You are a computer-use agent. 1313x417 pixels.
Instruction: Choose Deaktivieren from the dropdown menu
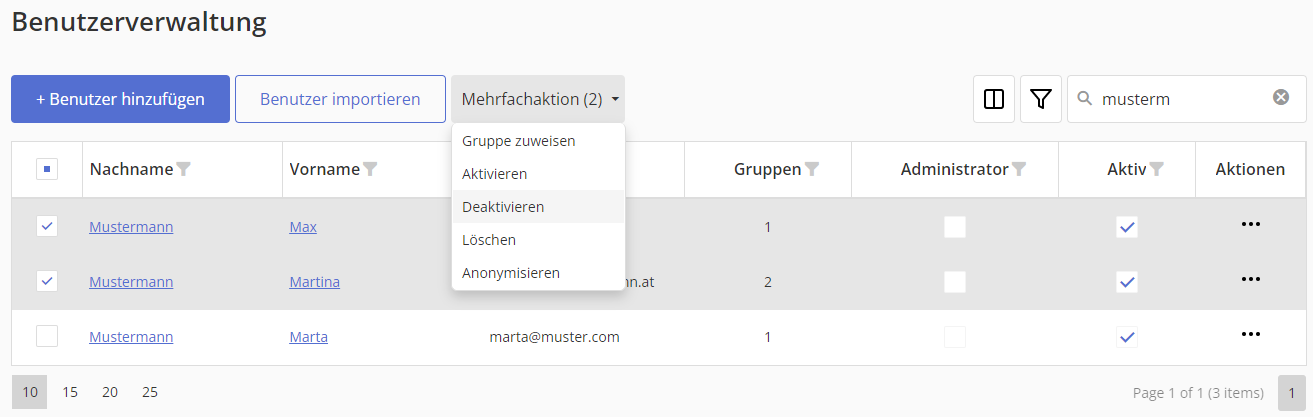point(503,207)
